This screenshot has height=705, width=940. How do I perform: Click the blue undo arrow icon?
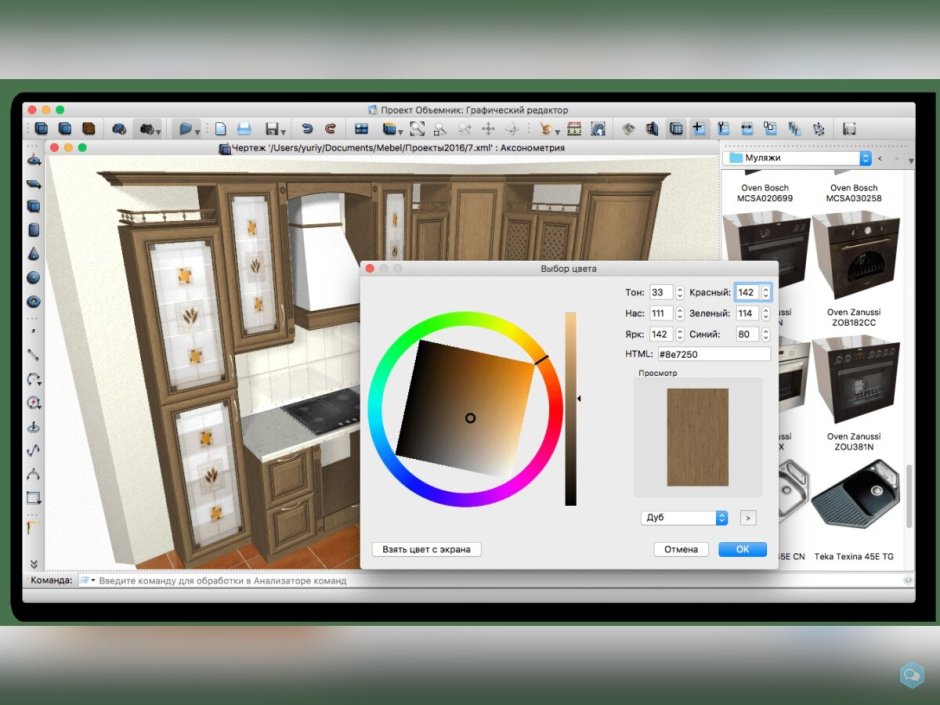(x=307, y=128)
